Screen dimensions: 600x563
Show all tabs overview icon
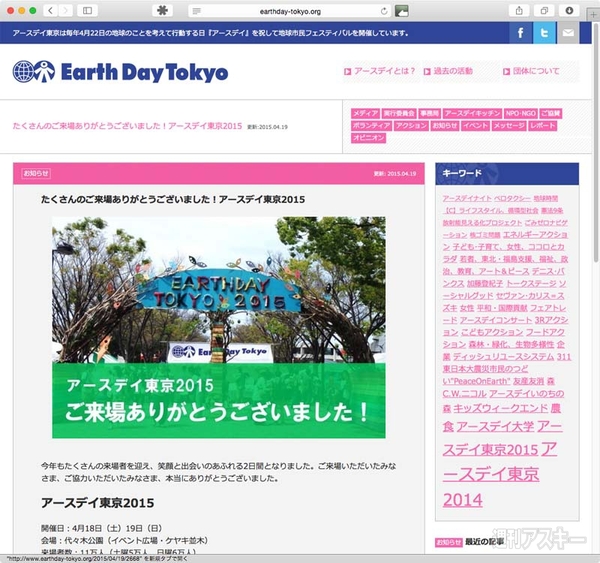(544, 11)
